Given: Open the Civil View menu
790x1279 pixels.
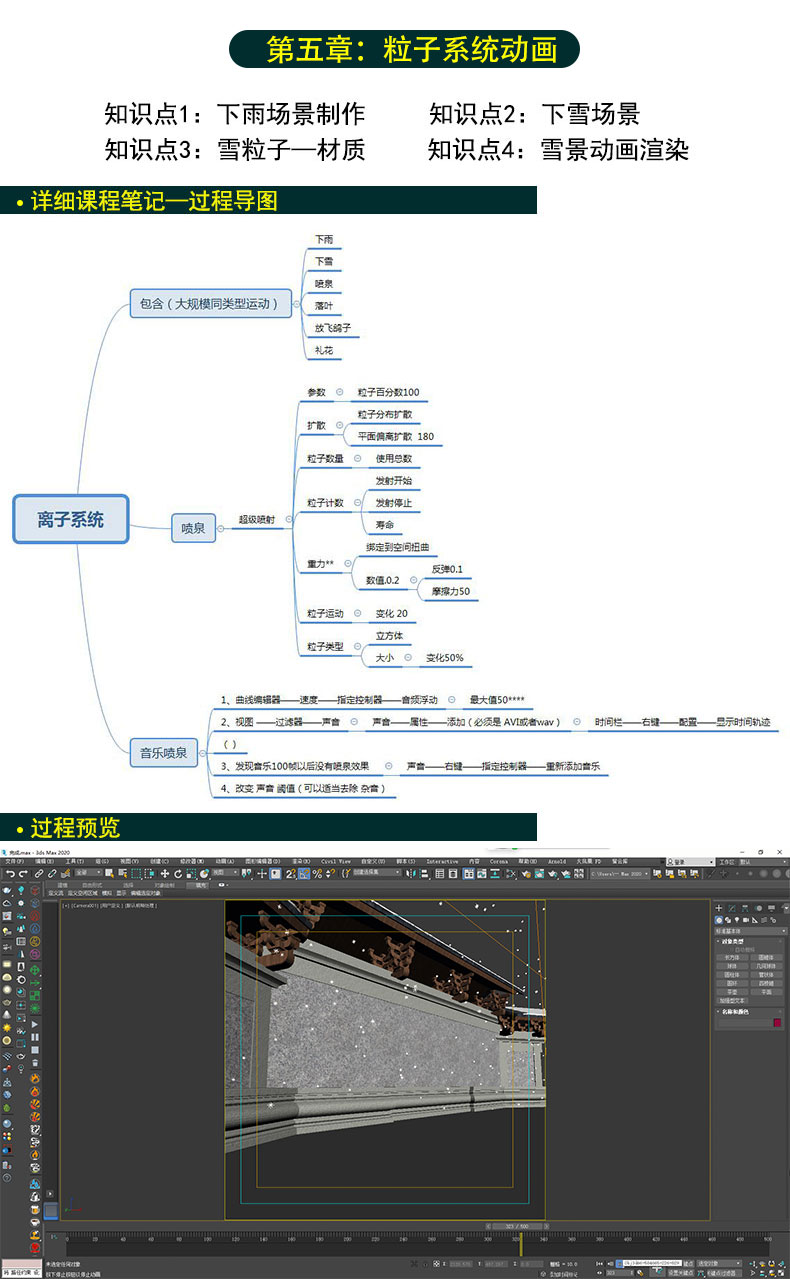Looking at the screenshot, I should (x=334, y=860).
